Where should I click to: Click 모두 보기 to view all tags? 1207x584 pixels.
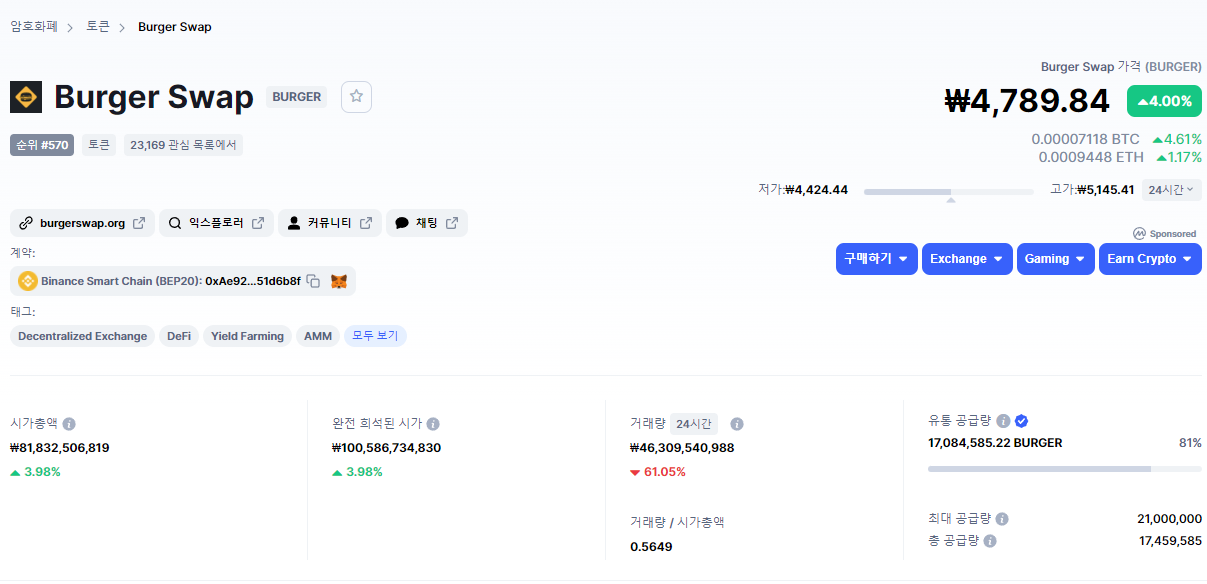click(x=375, y=336)
